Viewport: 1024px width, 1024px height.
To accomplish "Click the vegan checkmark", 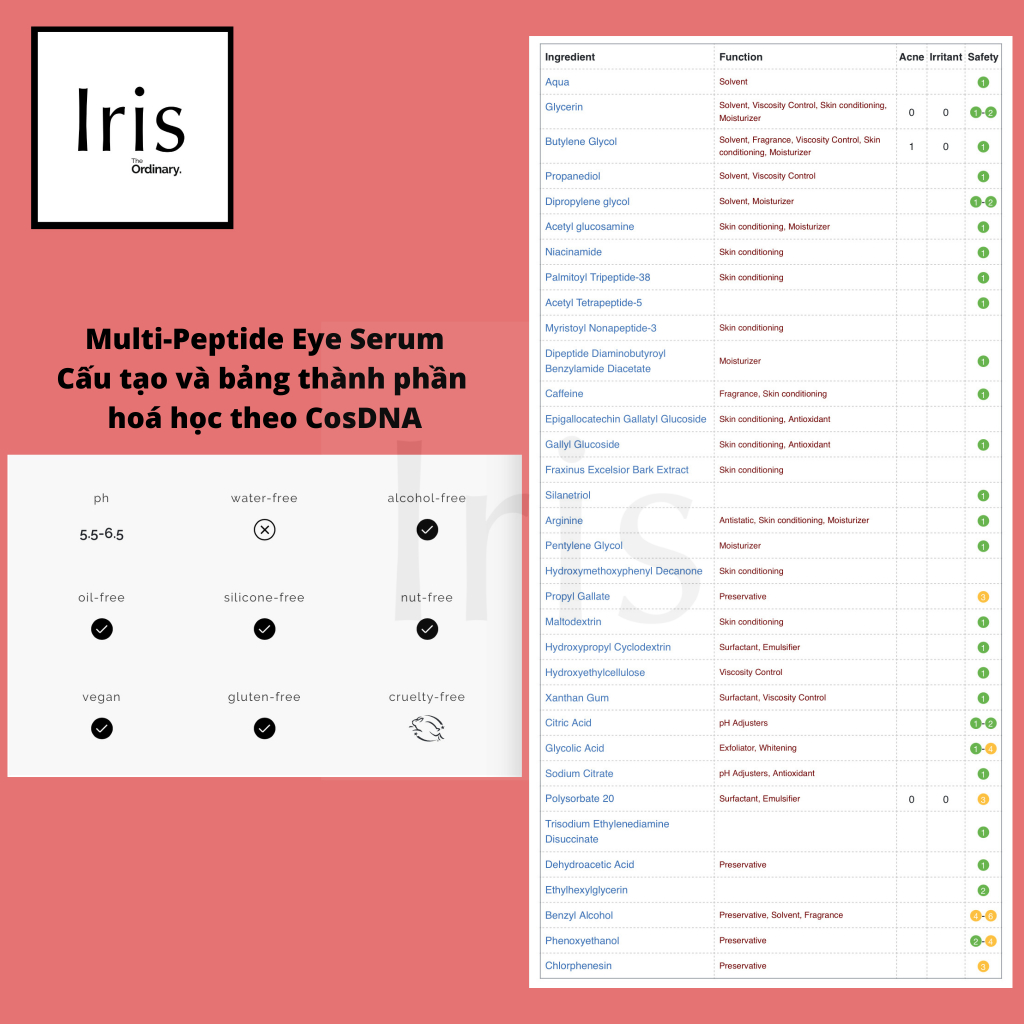I will 102,729.
